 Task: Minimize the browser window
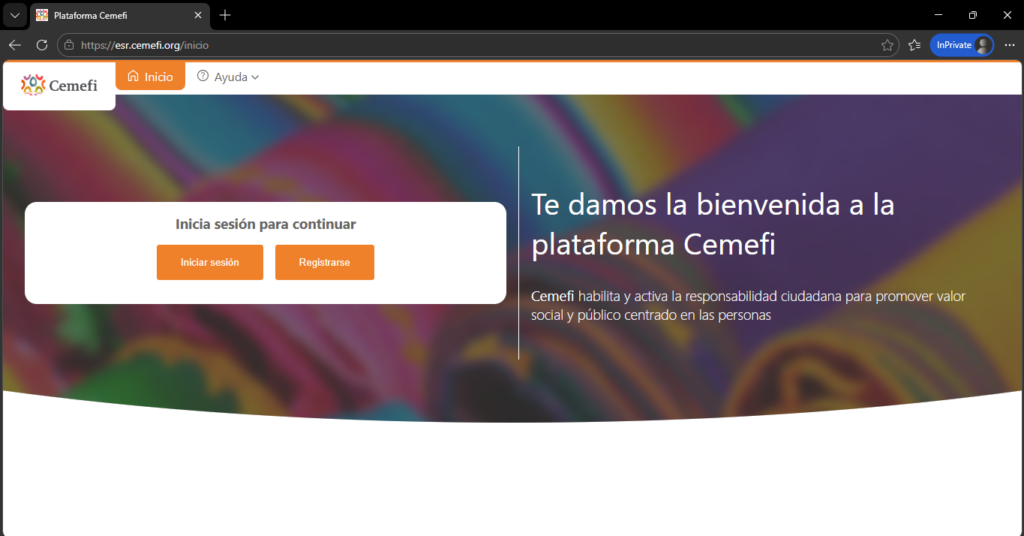[x=937, y=15]
